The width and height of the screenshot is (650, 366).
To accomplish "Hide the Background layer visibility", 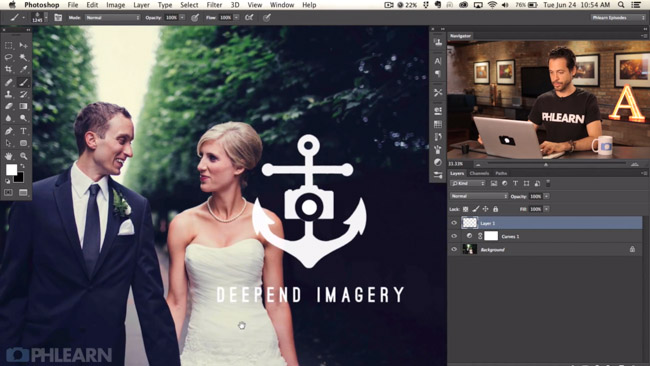I will click(454, 250).
